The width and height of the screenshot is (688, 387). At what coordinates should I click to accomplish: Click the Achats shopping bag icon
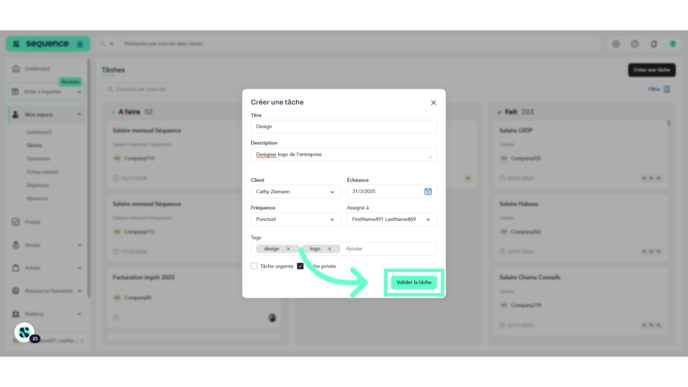point(16,268)
